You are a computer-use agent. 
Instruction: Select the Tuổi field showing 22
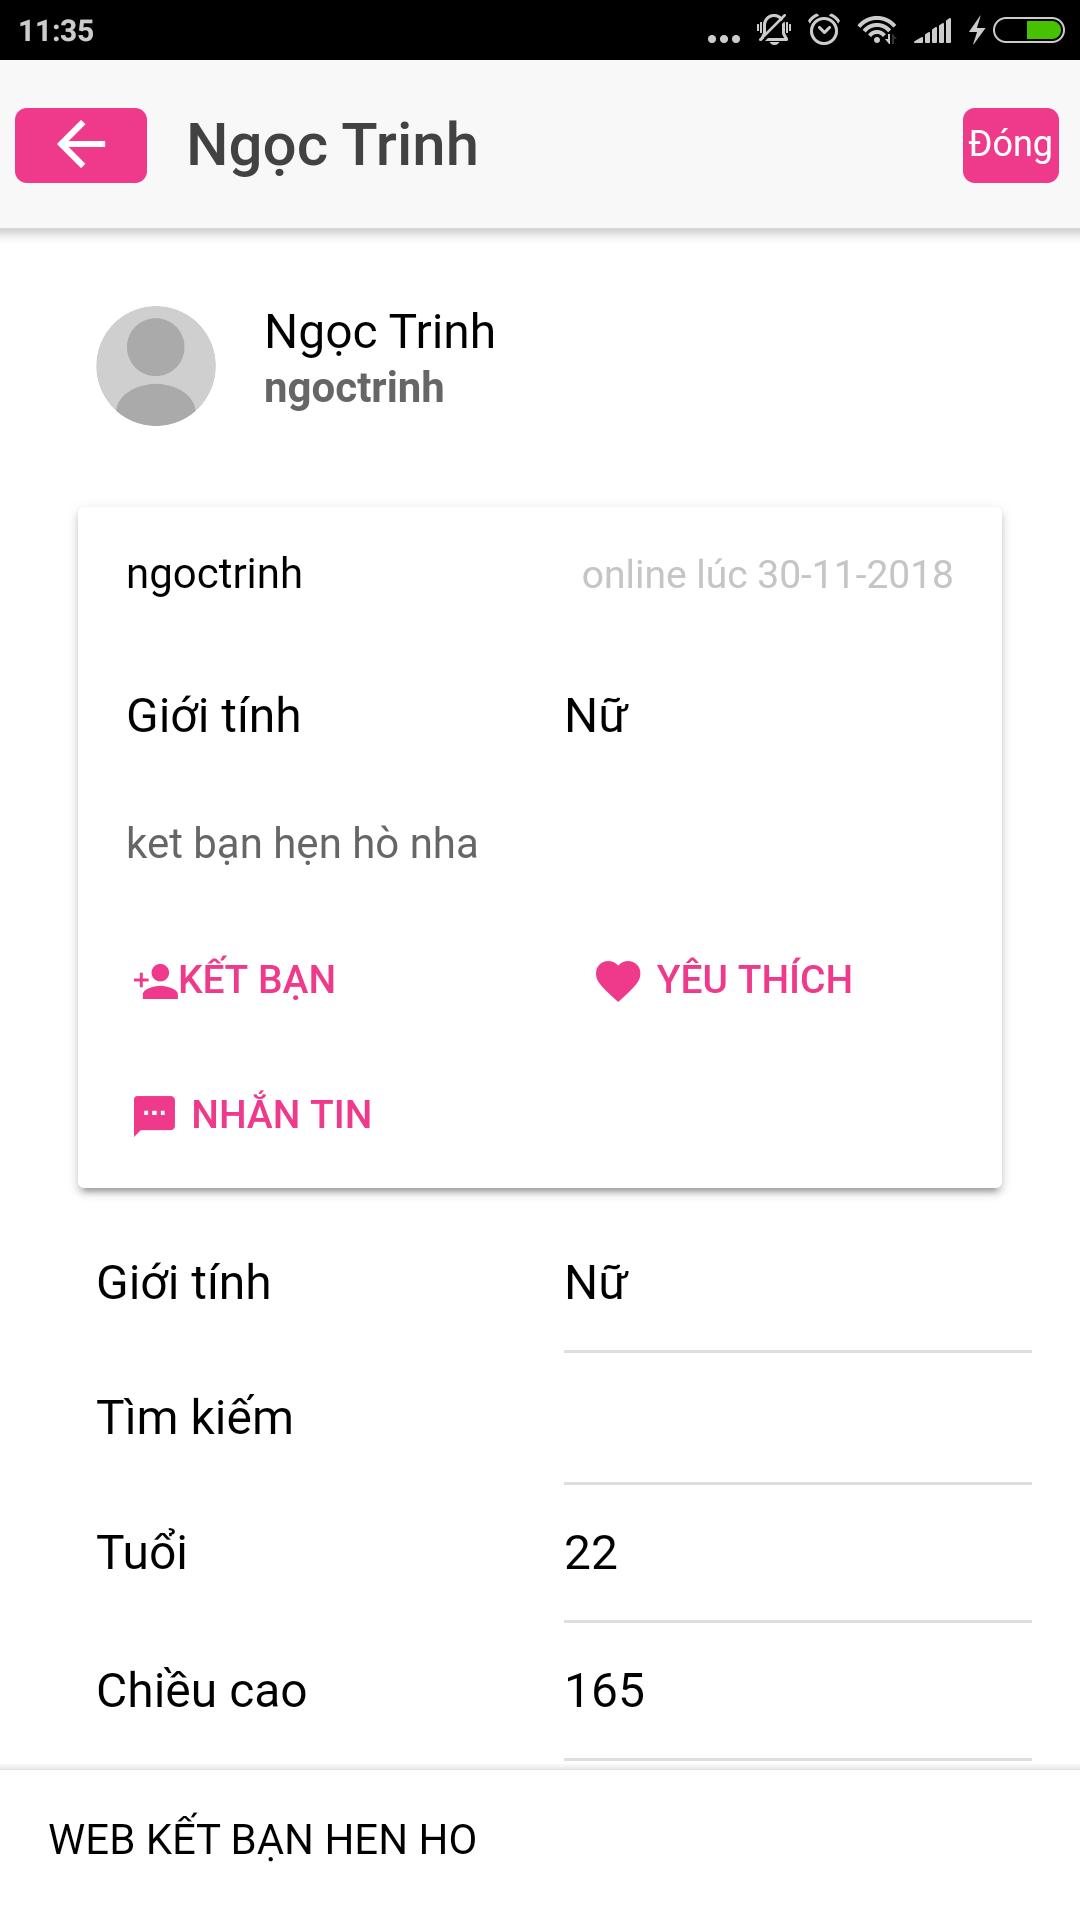tap(796, 1554)
